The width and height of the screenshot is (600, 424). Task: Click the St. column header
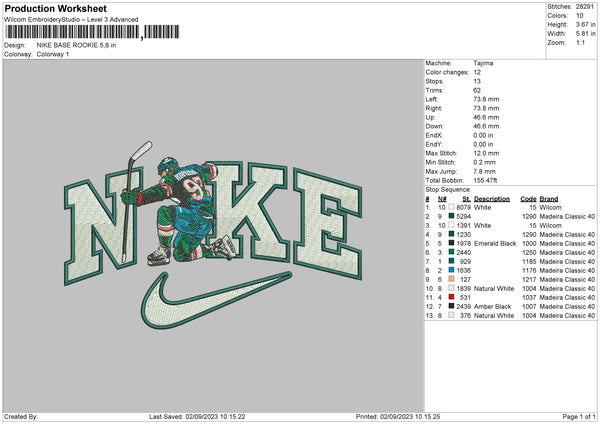pos(466,199)
